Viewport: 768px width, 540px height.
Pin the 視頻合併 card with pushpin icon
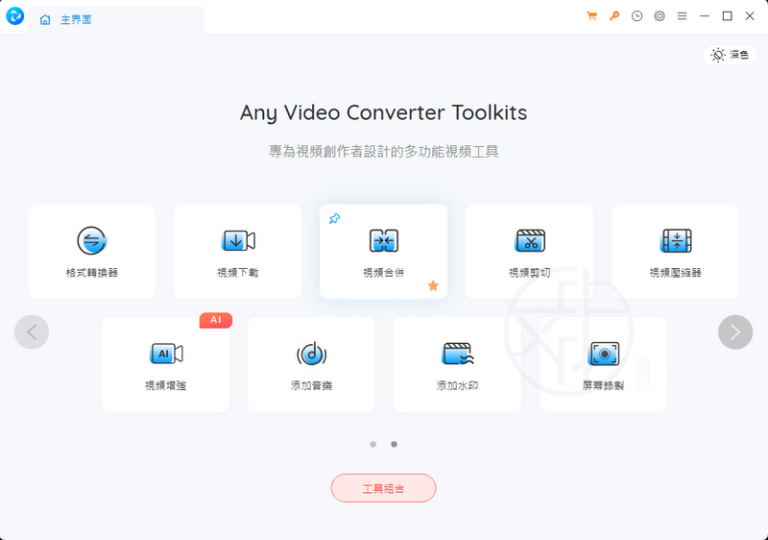[334, 218]
